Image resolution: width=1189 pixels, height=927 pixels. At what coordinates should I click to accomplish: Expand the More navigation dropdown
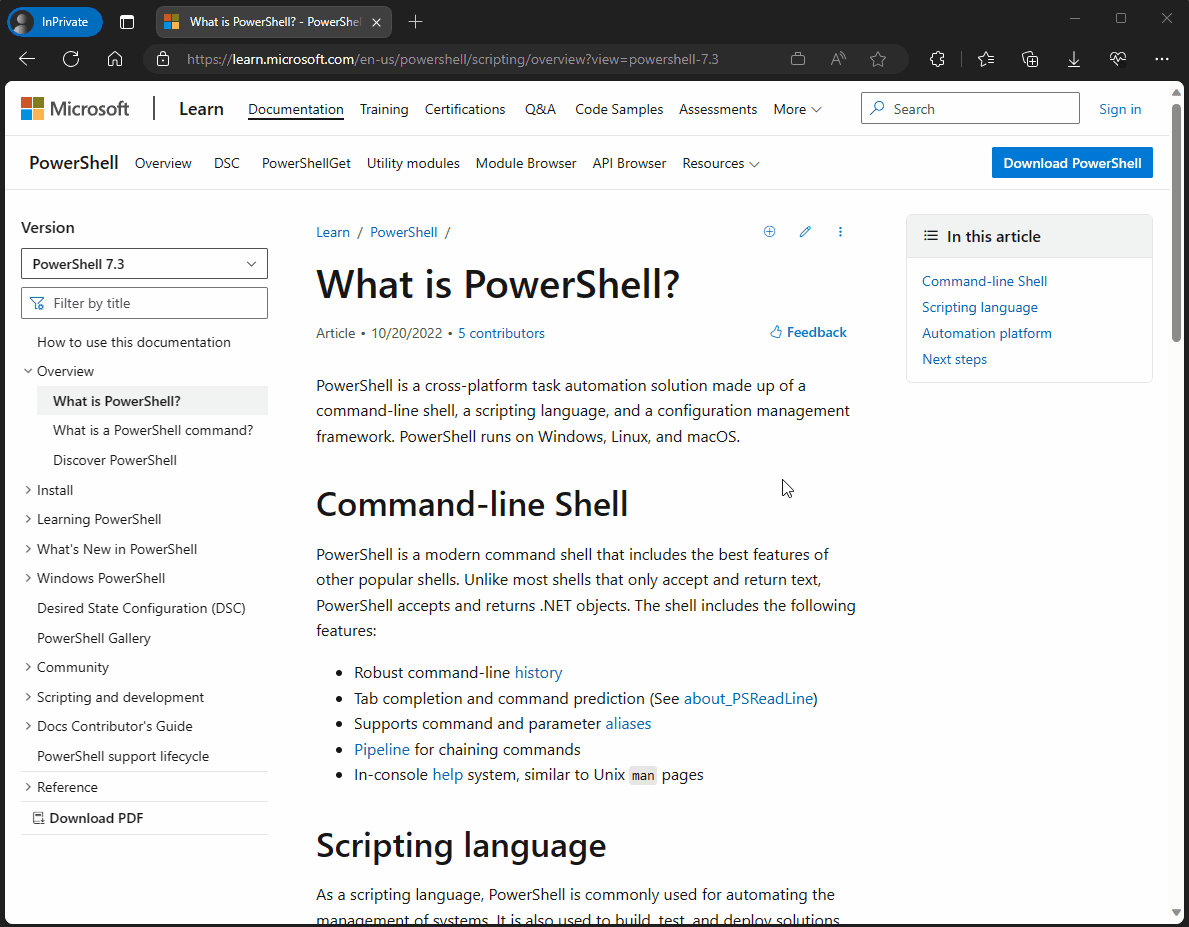point(797,109)
